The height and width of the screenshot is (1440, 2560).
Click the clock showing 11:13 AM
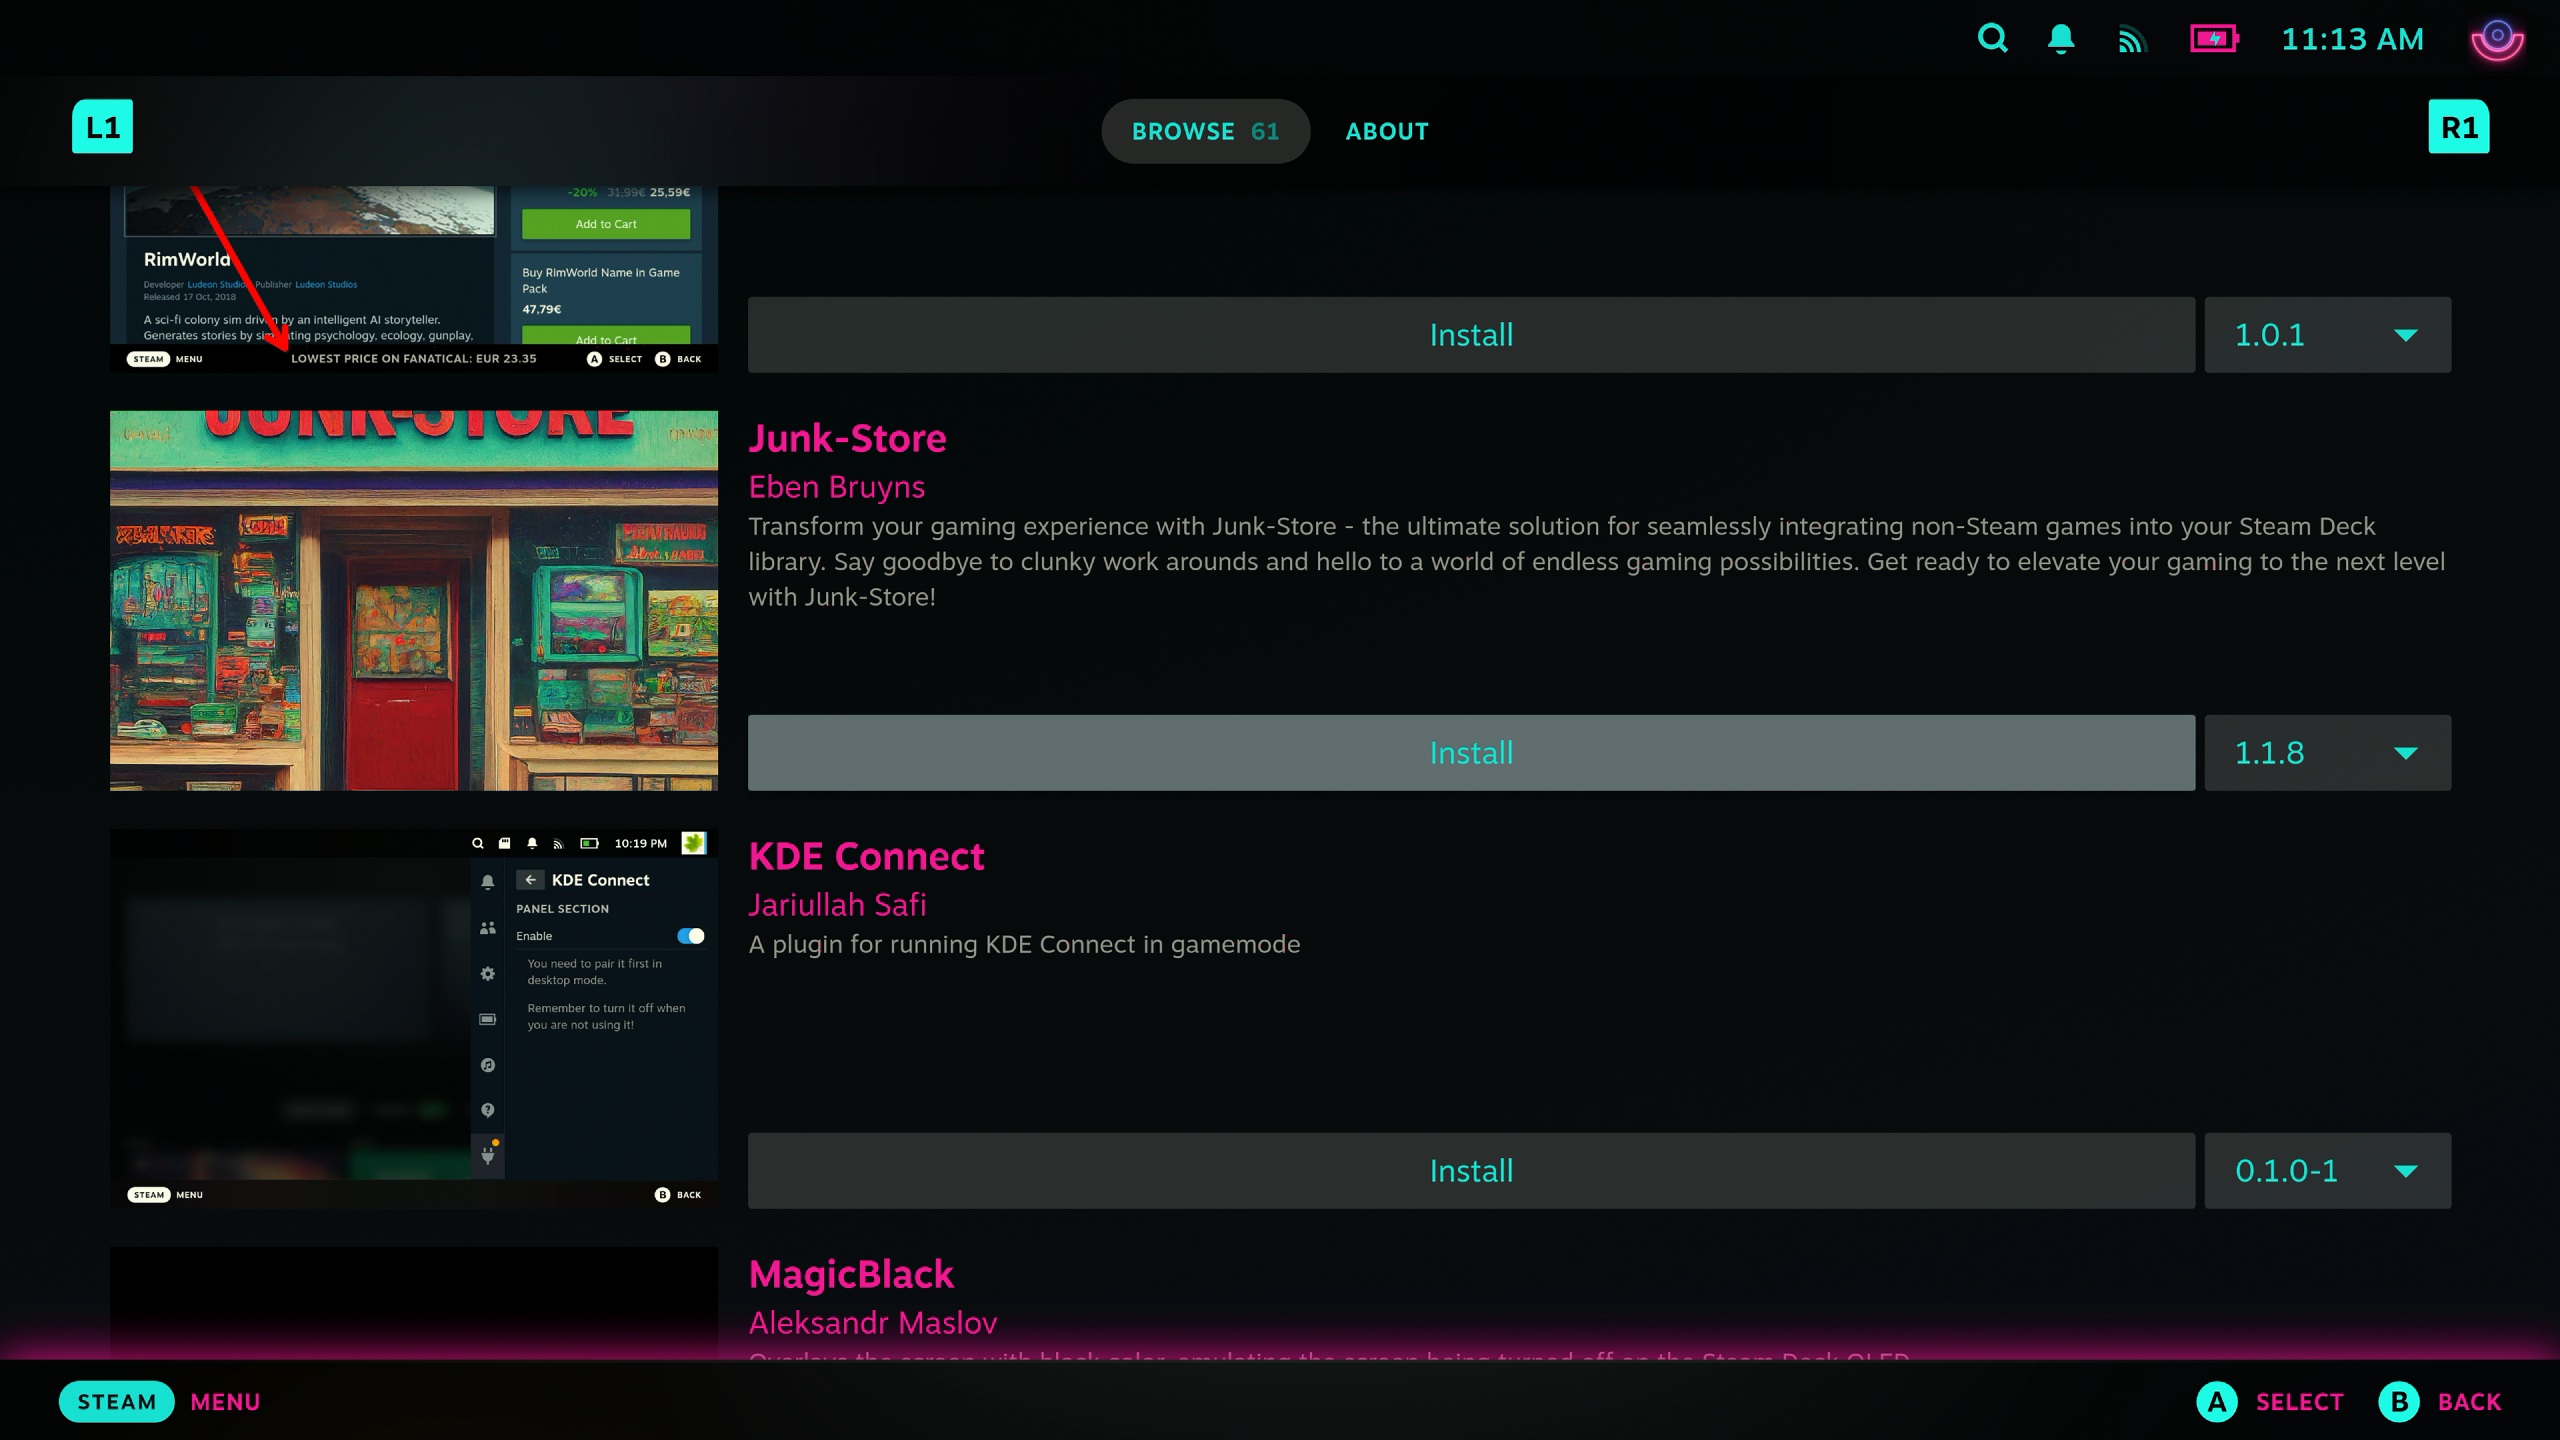point(2352,39)
